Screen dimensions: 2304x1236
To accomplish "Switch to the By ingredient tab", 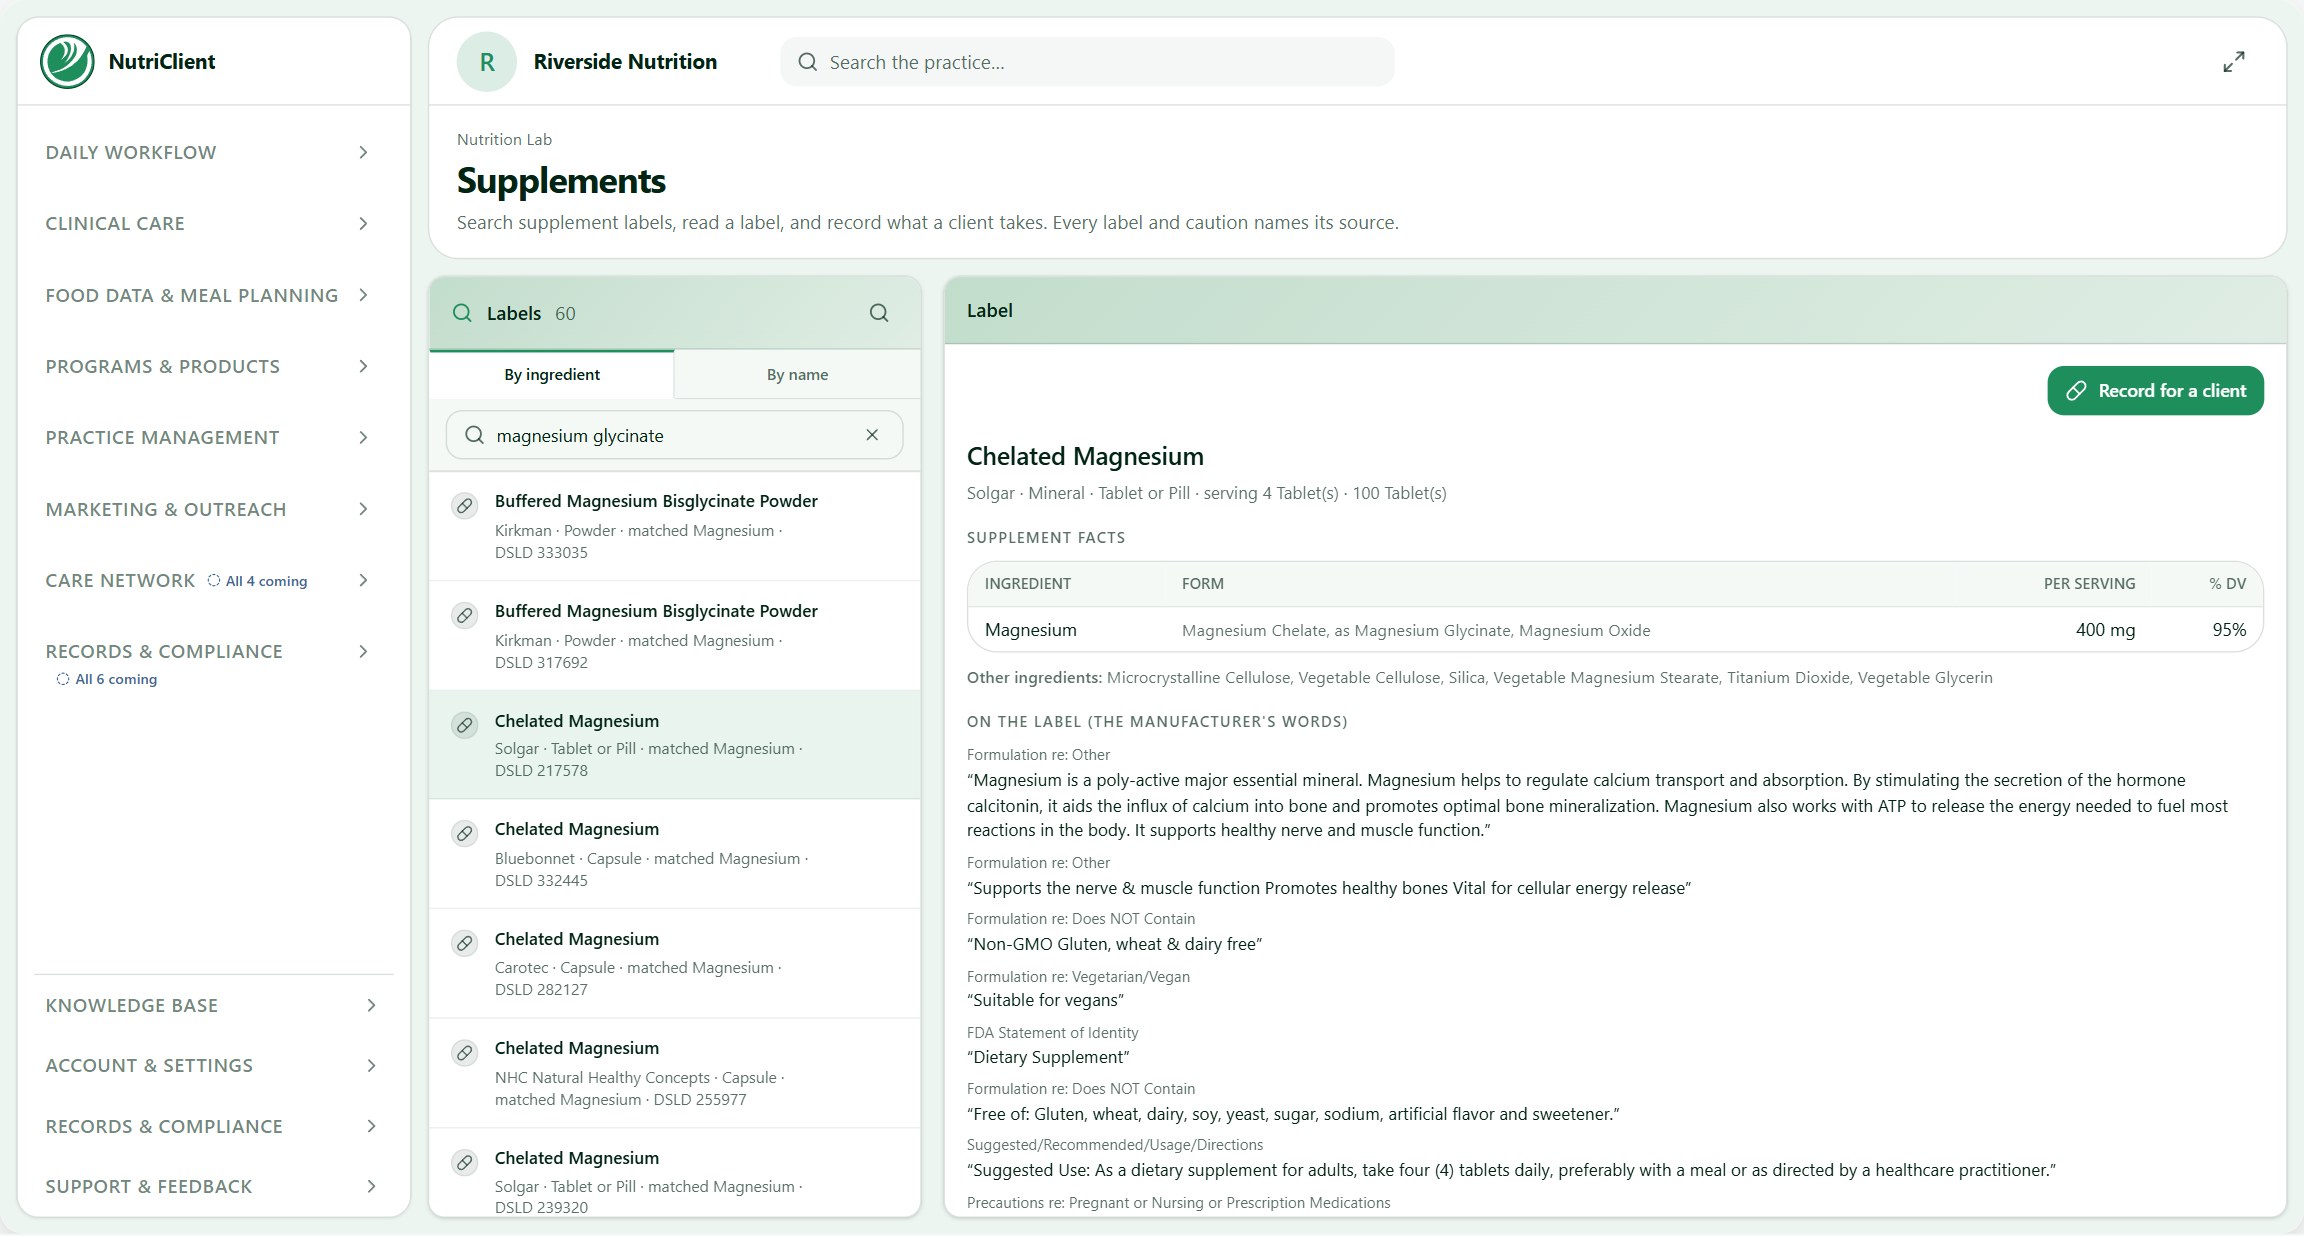I will pos(552,374).
